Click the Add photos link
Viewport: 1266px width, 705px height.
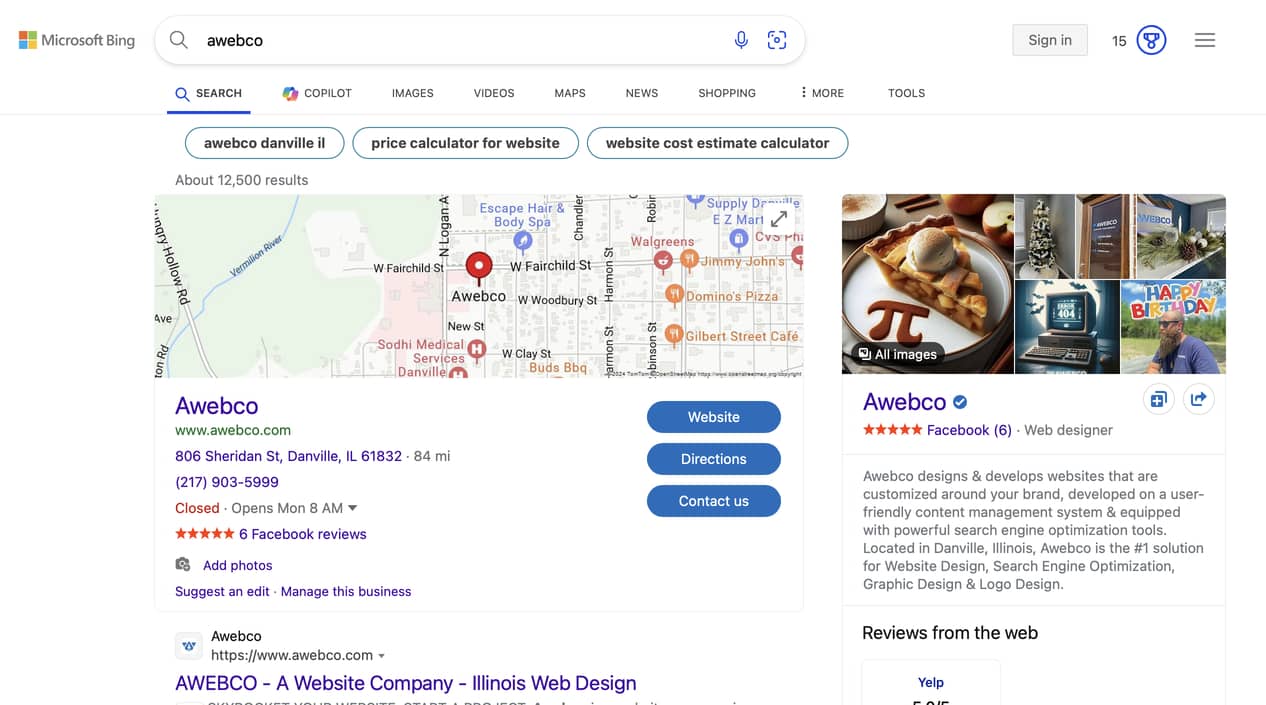coord(237,565)
